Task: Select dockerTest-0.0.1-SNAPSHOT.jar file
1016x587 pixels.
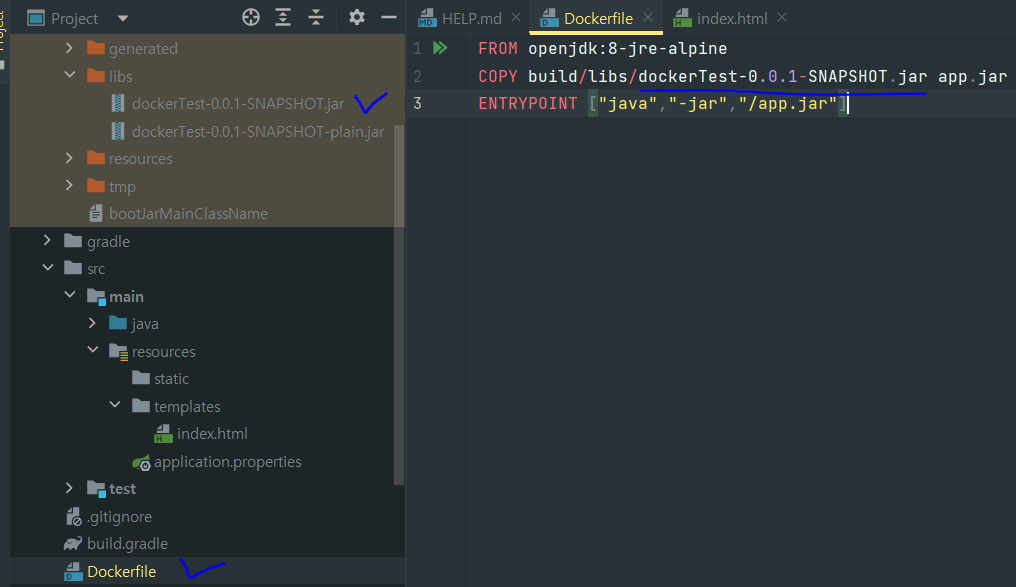Action: coord(238,104)
